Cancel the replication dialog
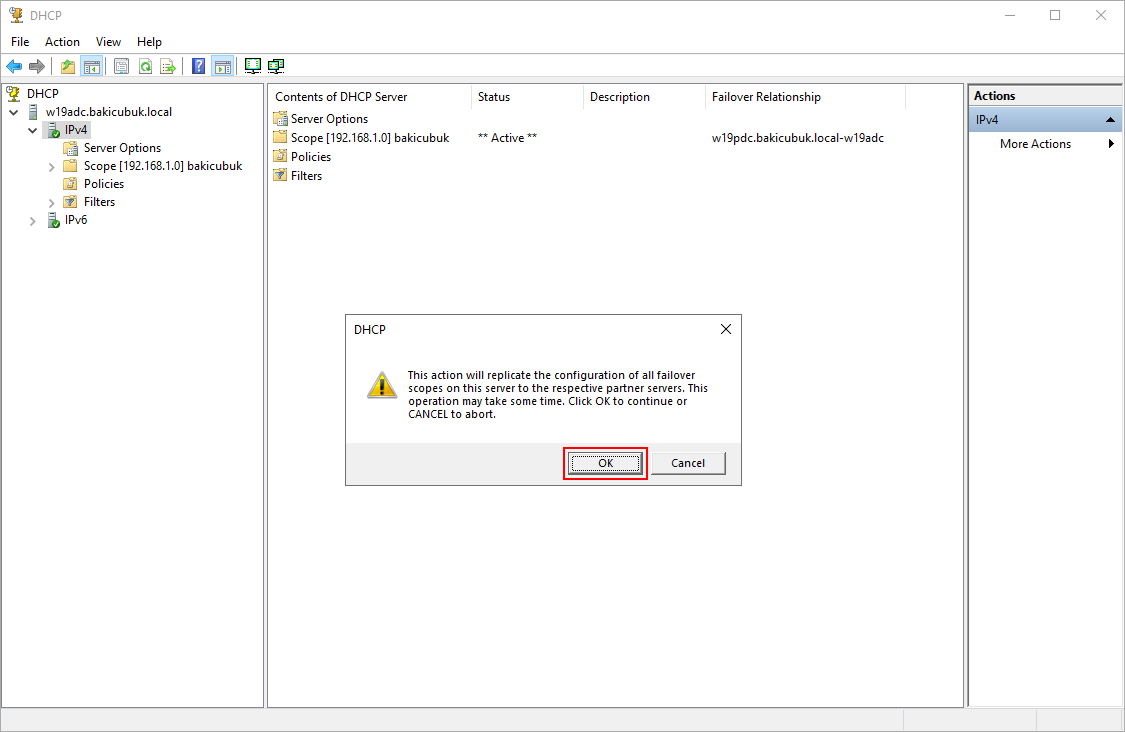The height and width of the screenshot is (732, 1125). (x=688, y=463)
